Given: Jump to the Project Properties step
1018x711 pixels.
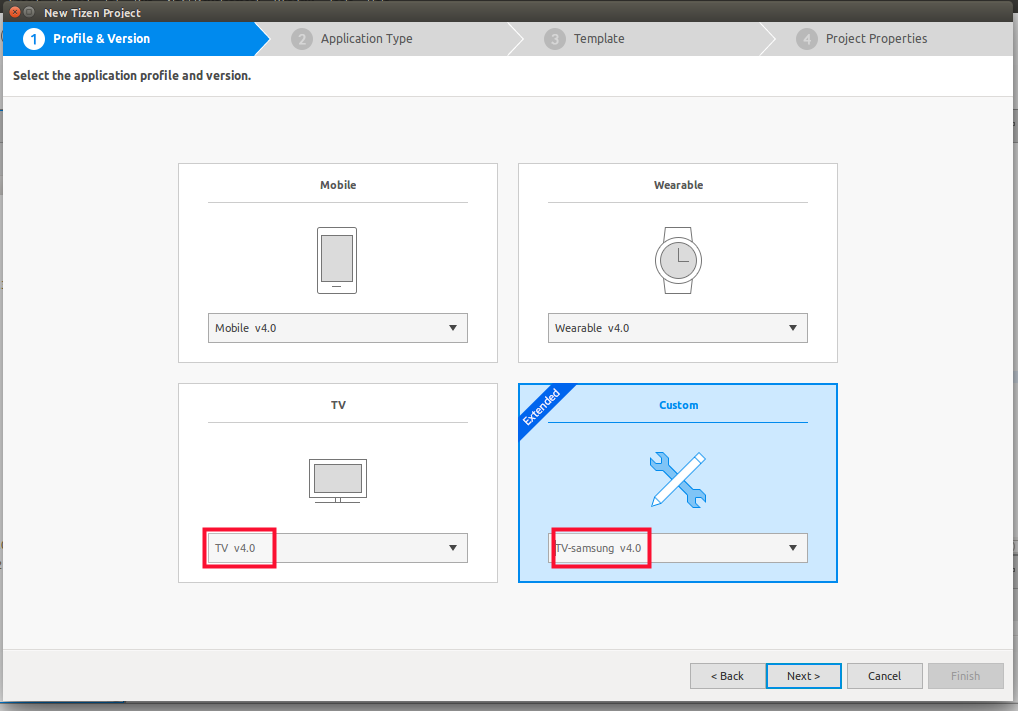Looking at the screenshot, I should pos(876,39).
